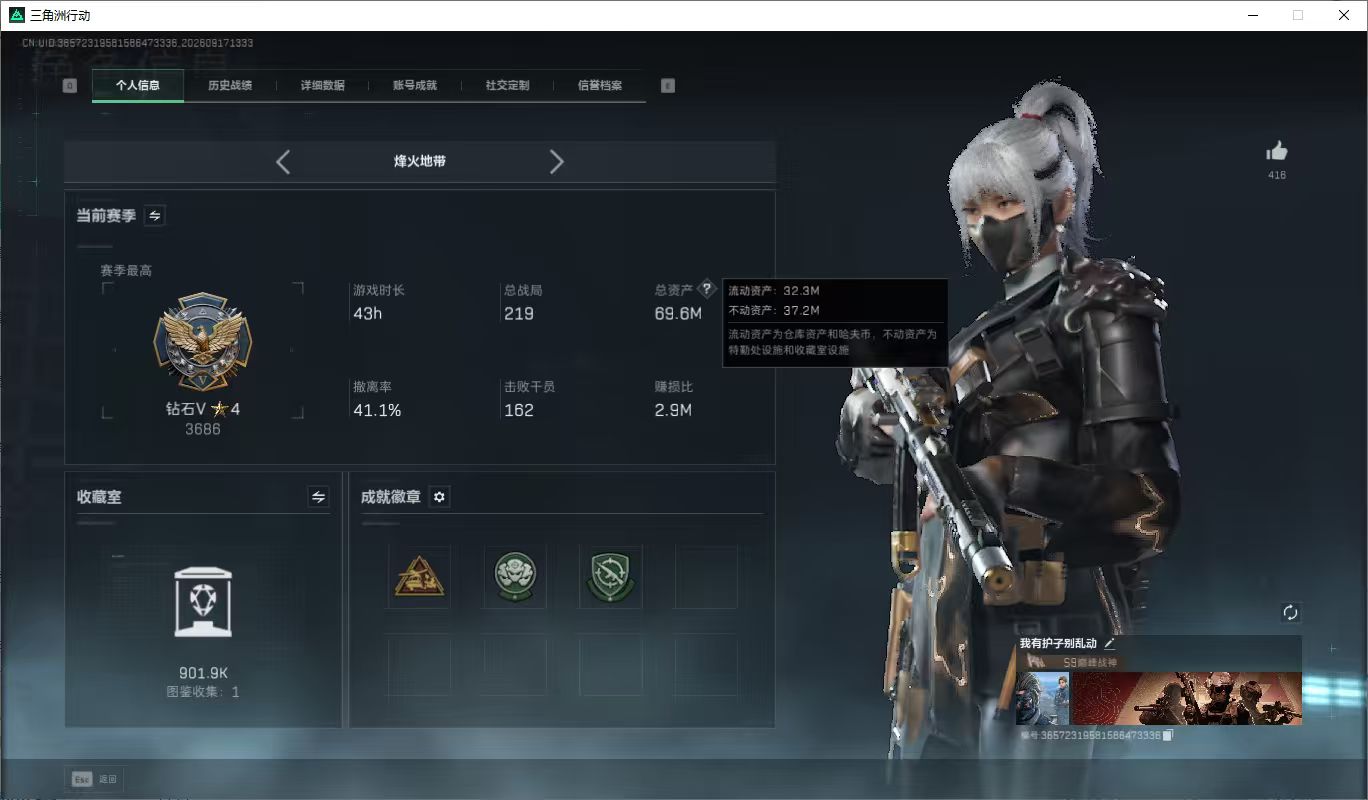Image resolution: width=1368 pixels, height=800 pixels.
Task: Click the red soldiers banner card
Action: (1187, 698)
